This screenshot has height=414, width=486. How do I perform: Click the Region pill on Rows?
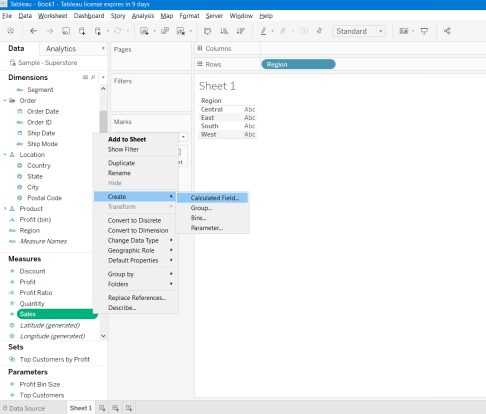point(298,64)
